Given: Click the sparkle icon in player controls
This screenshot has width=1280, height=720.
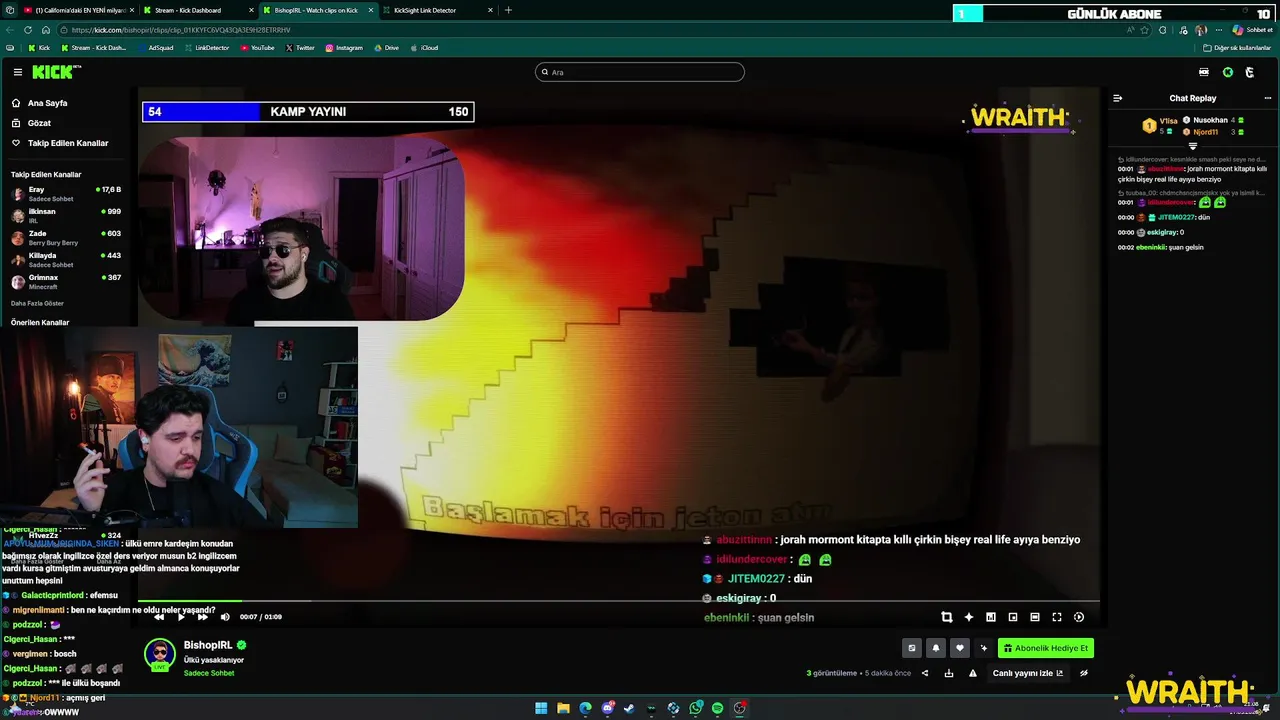Looking at the screenshot, I should point(968,617).
